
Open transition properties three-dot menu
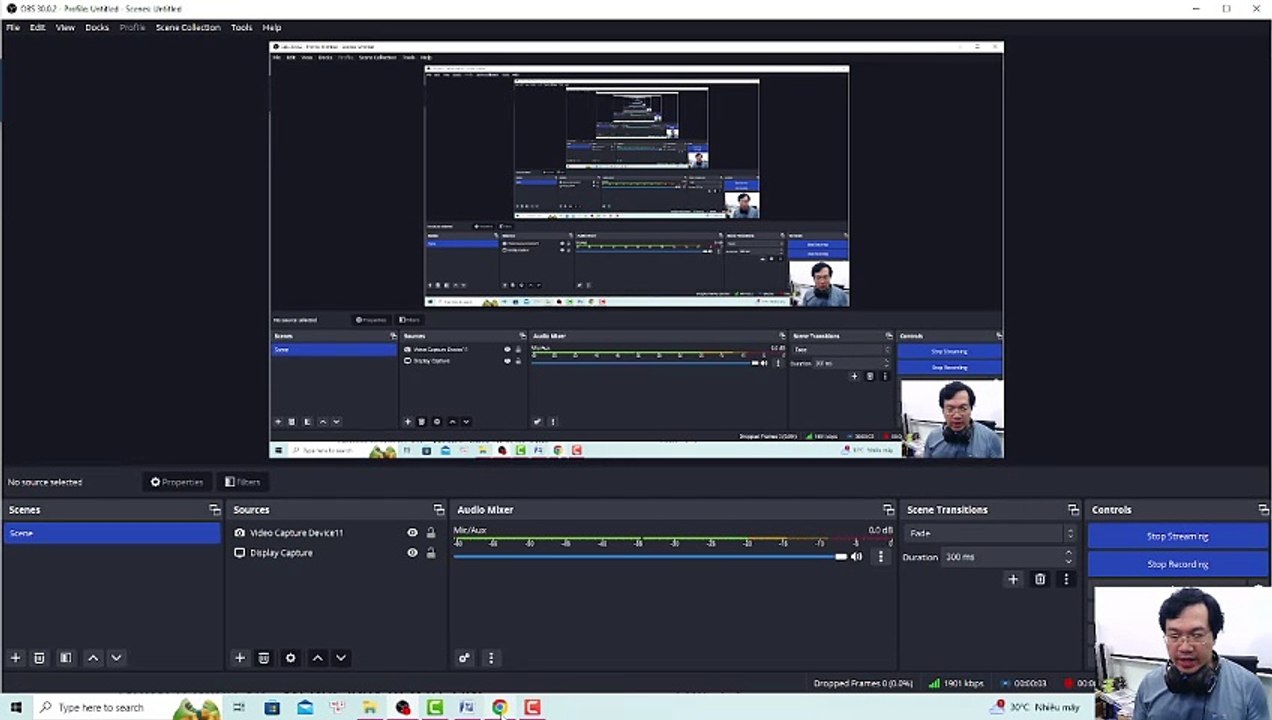coord(1066,579)
